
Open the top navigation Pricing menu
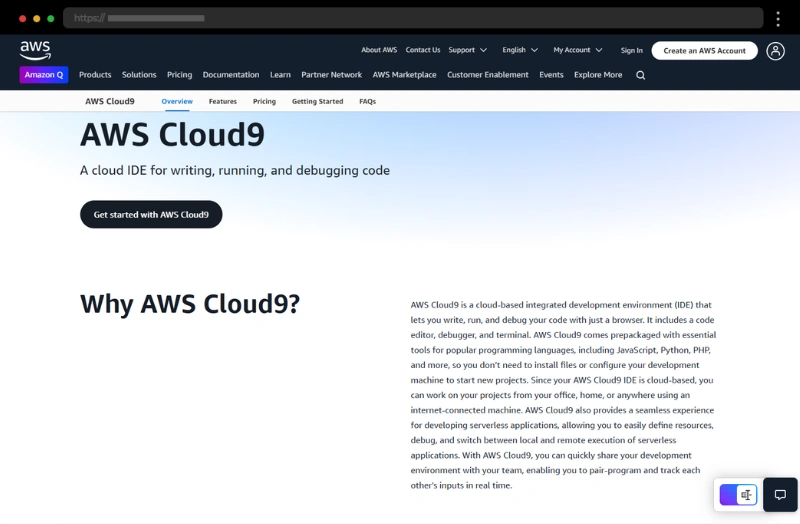[x=180, y=74]
